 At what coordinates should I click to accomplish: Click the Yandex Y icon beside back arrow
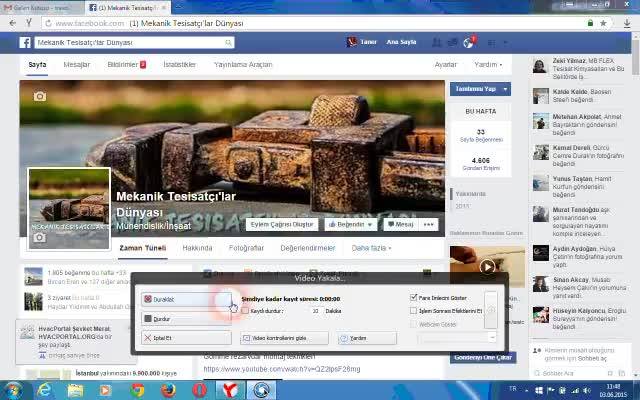(x=29, y=23)
